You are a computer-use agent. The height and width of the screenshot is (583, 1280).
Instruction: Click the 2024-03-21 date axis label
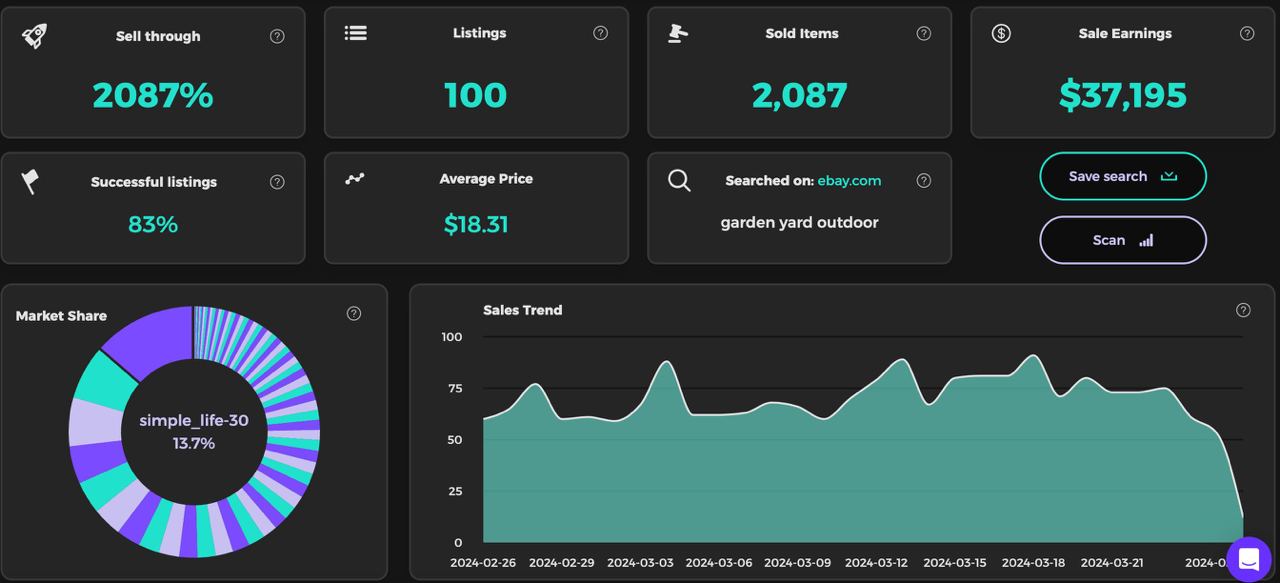pos(1113,563)
